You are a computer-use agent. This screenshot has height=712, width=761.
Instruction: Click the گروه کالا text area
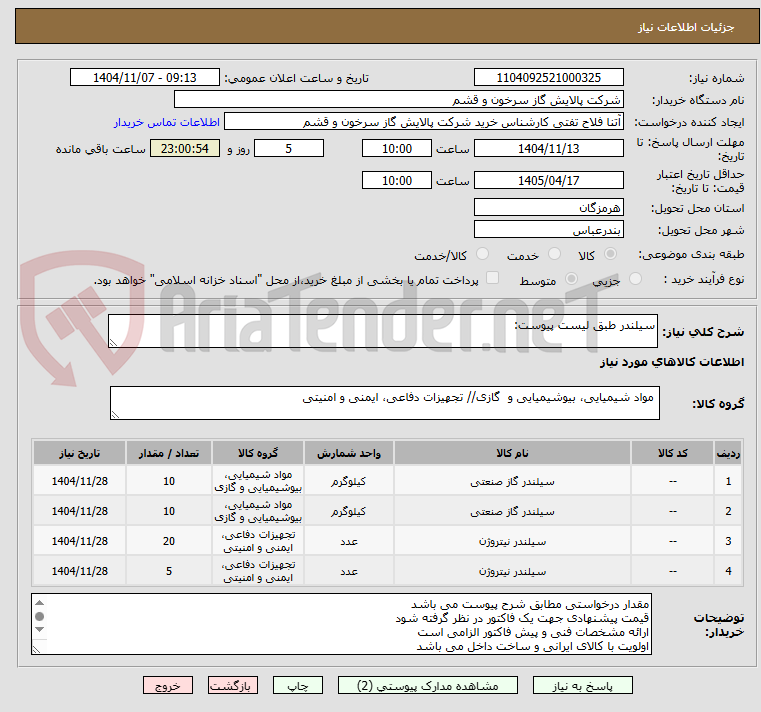pyautogui.click(x=384, y=403)
